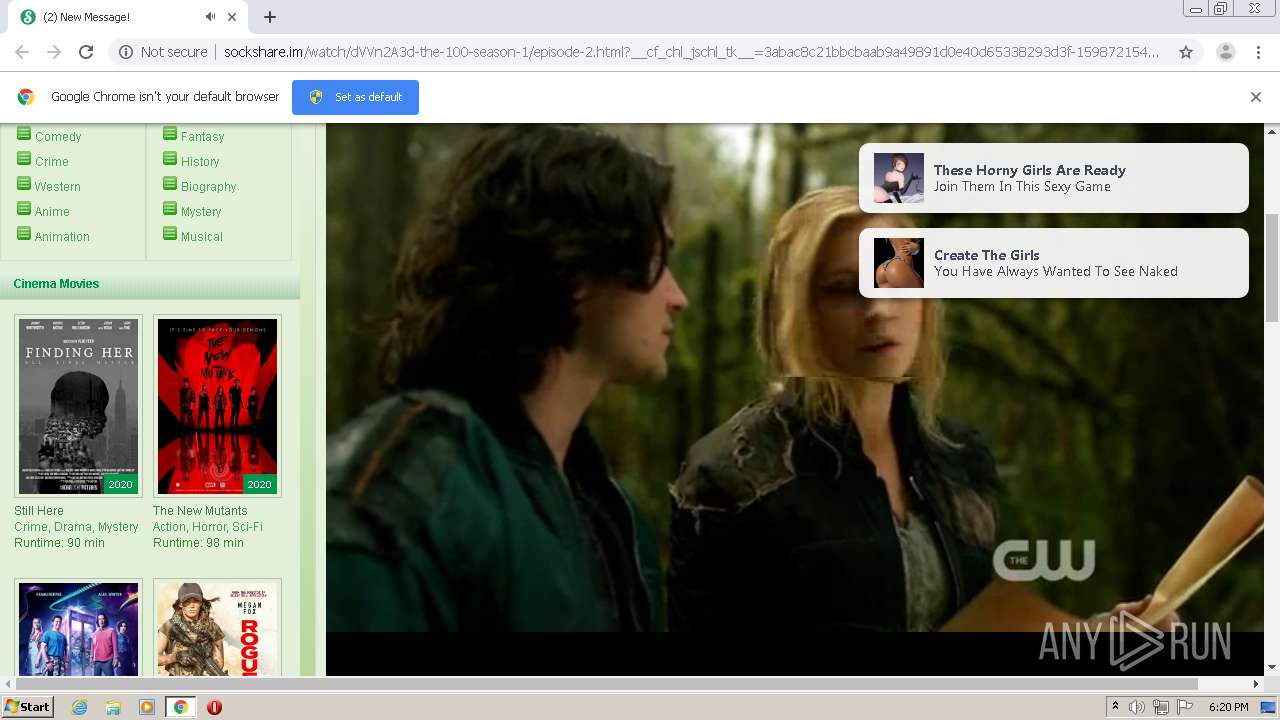Click the video player frame

(795, 400)
